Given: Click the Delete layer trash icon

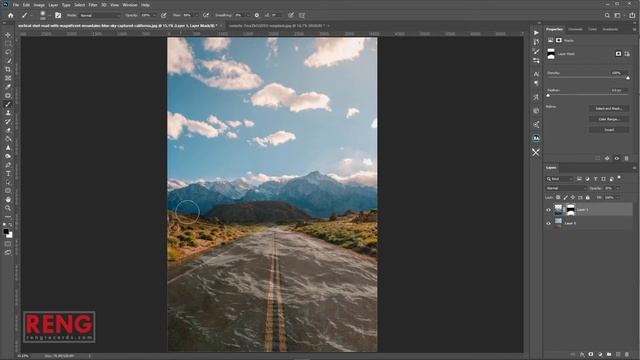Looking at the screenshot, I should (x=627, y=354).
